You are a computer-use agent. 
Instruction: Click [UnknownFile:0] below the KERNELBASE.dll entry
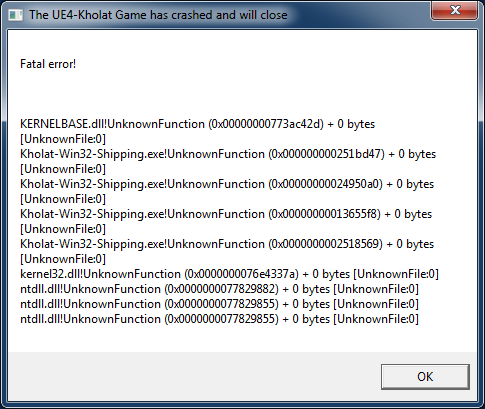click(63, 139)
